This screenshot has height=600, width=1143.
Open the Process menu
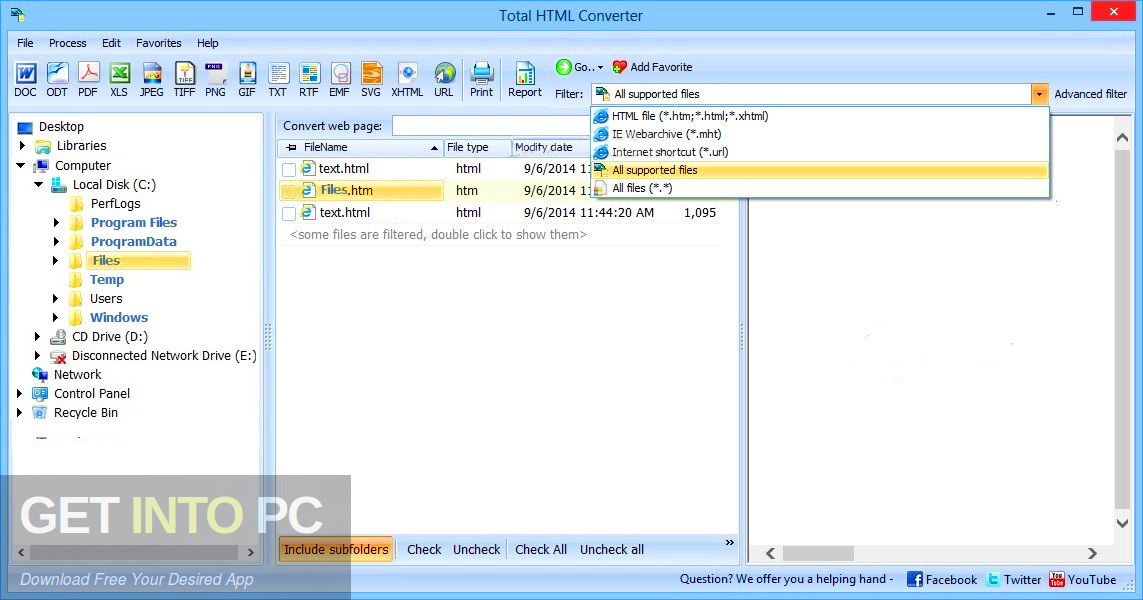pos(68,43)
